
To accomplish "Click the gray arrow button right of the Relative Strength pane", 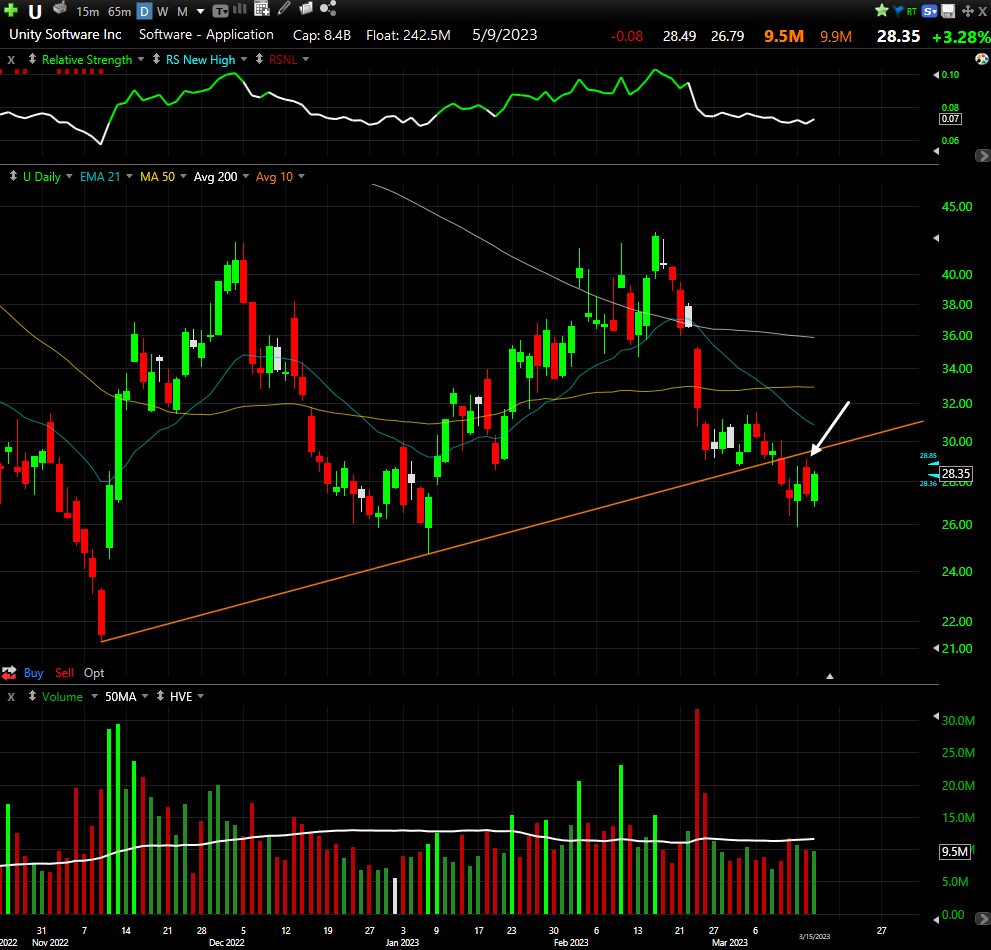I will (x=983, y=155).
